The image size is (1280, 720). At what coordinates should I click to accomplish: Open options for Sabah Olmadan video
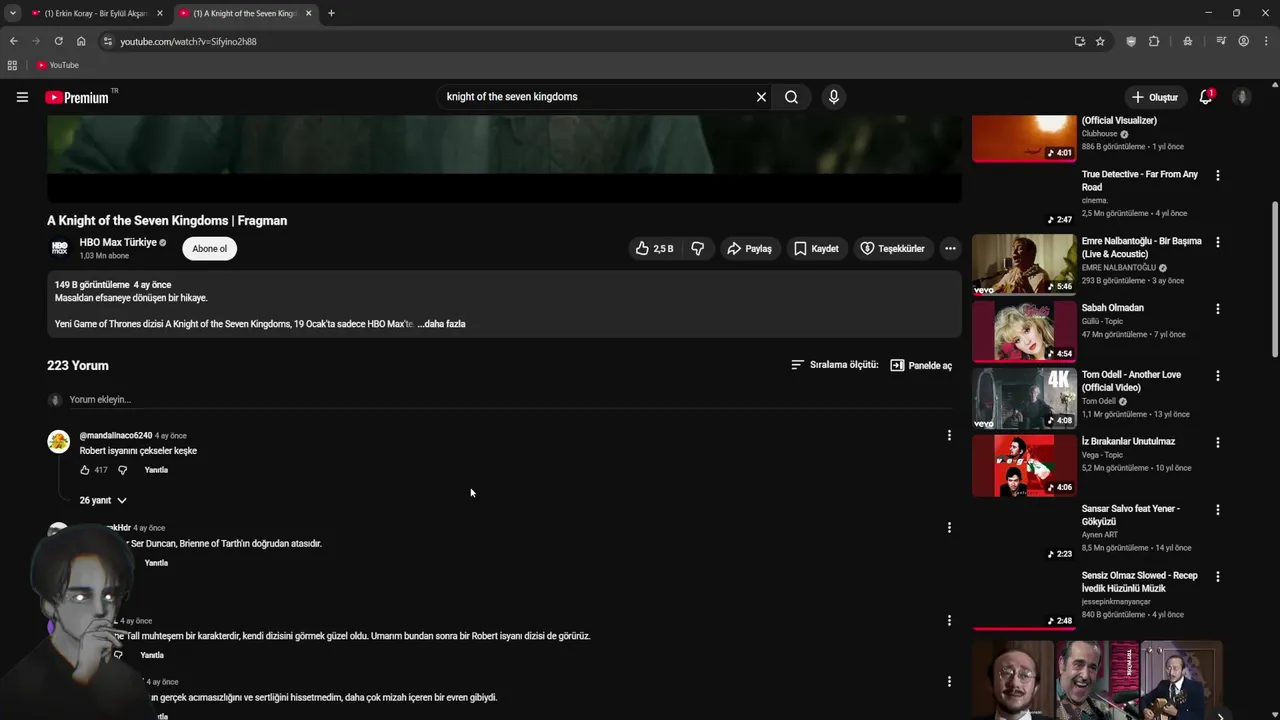pyautogui.click(x=1217, y=309)
